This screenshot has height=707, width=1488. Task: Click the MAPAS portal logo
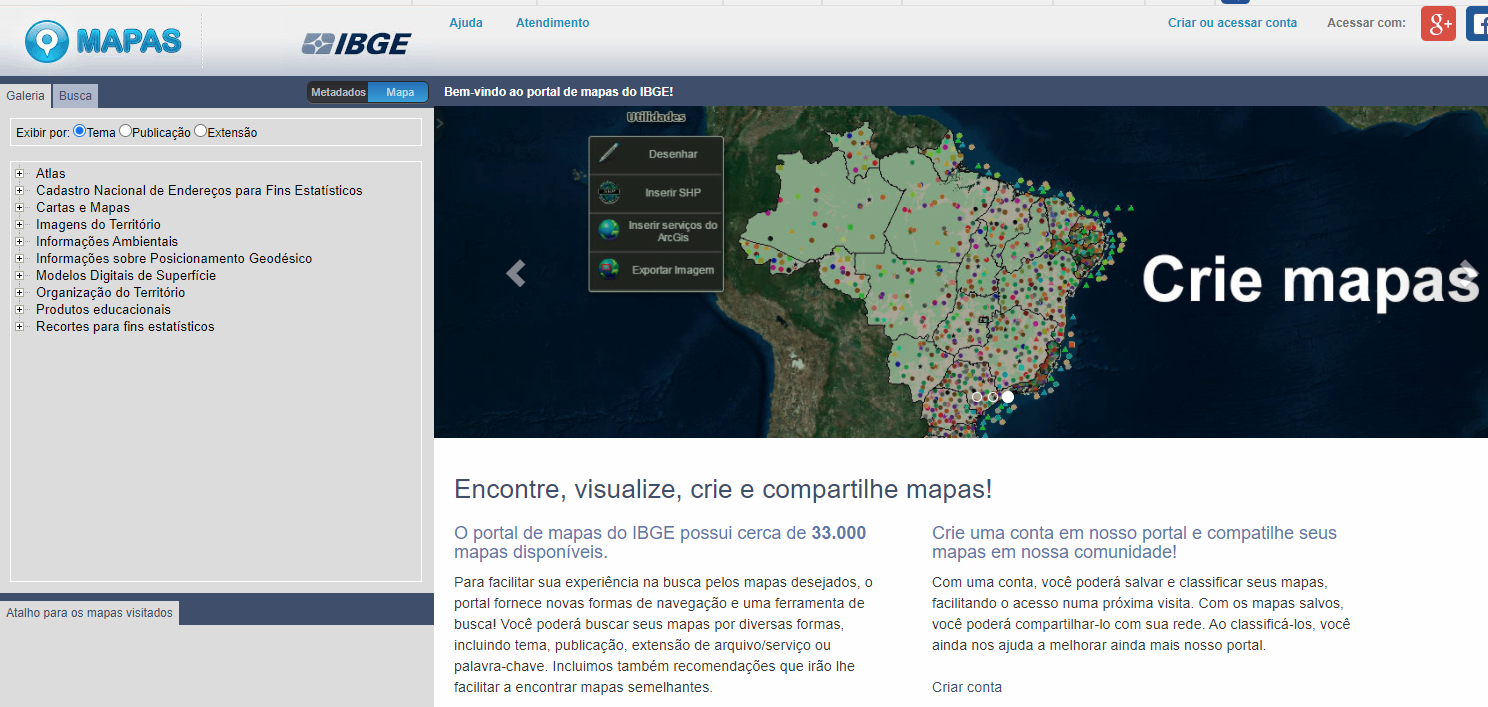pos(103,41)
